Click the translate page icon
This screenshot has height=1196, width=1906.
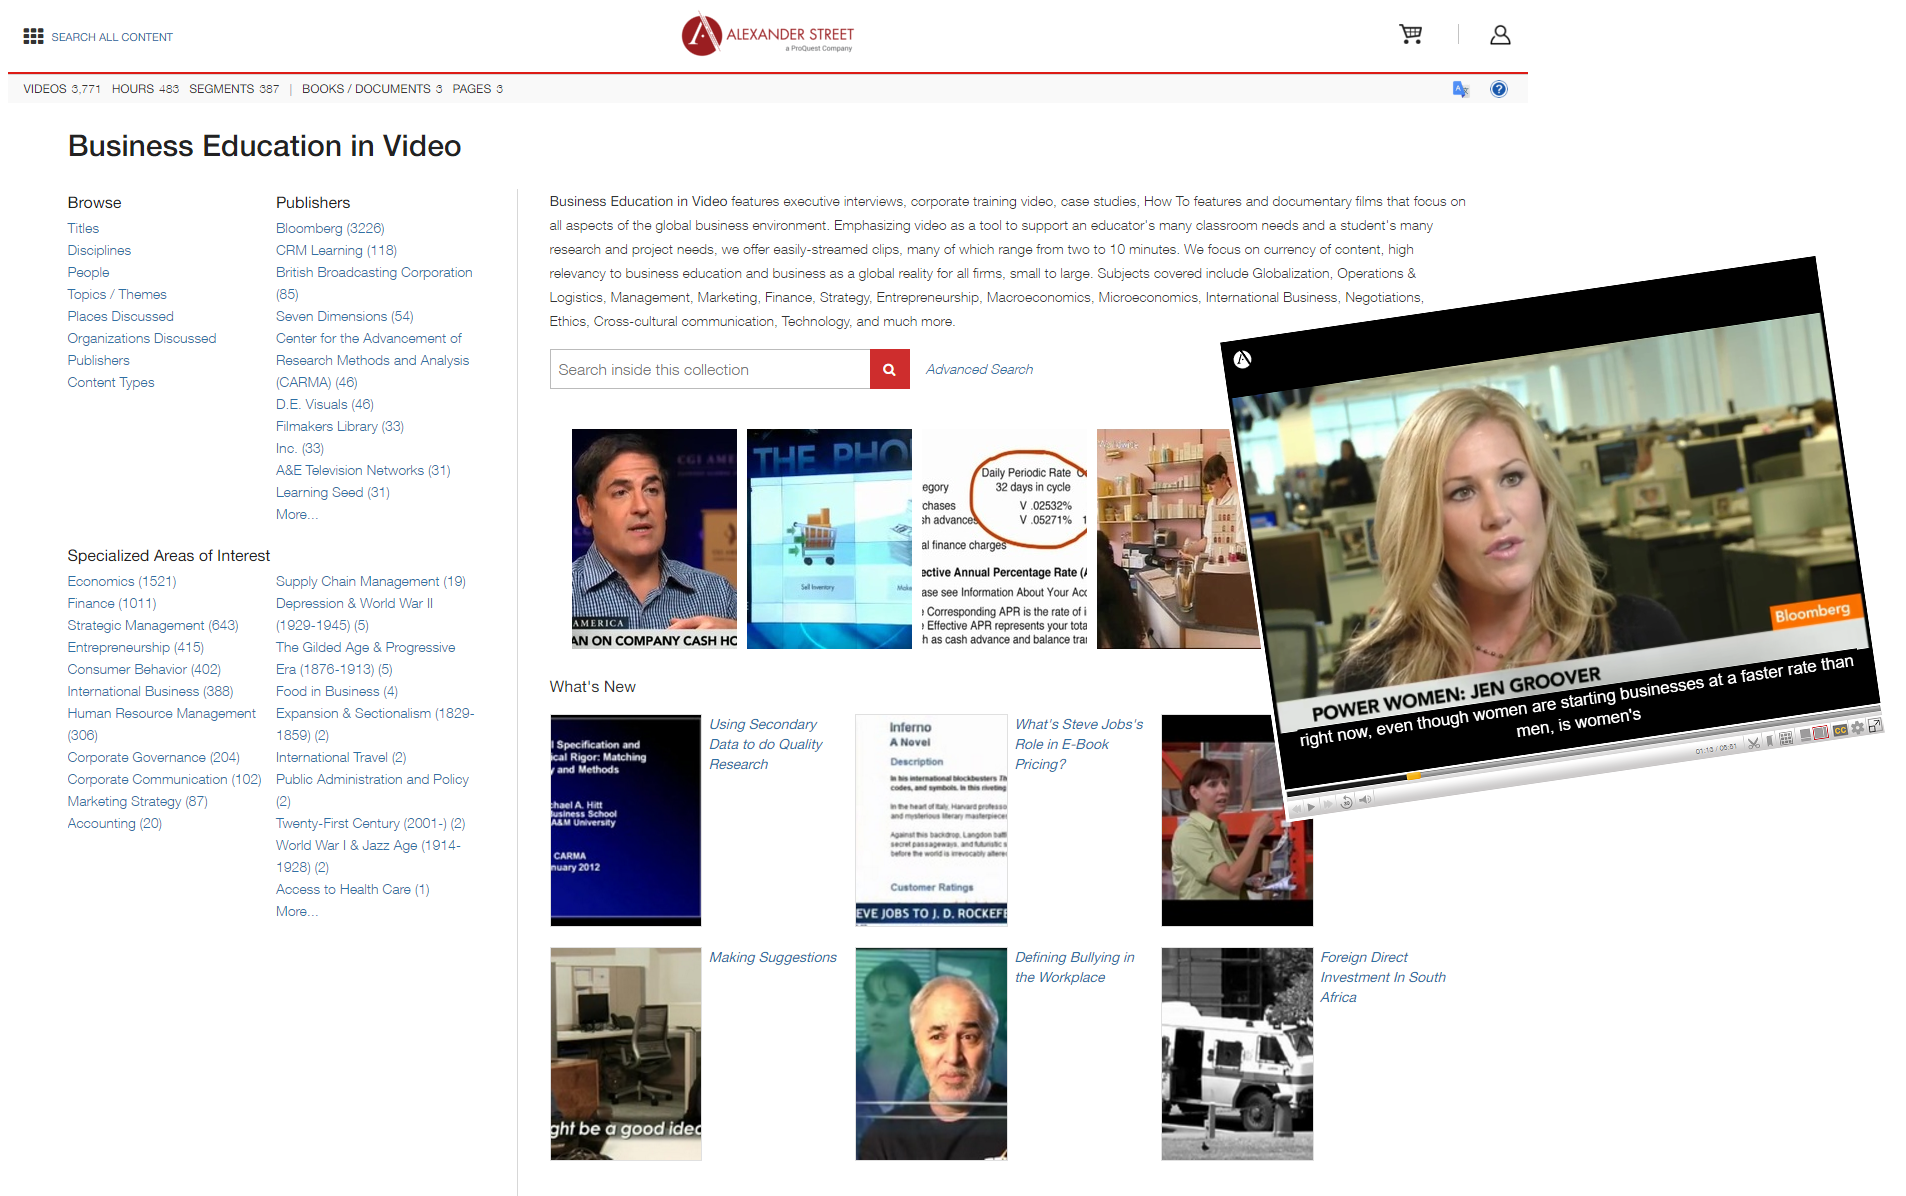click(x=1461, y=89)
